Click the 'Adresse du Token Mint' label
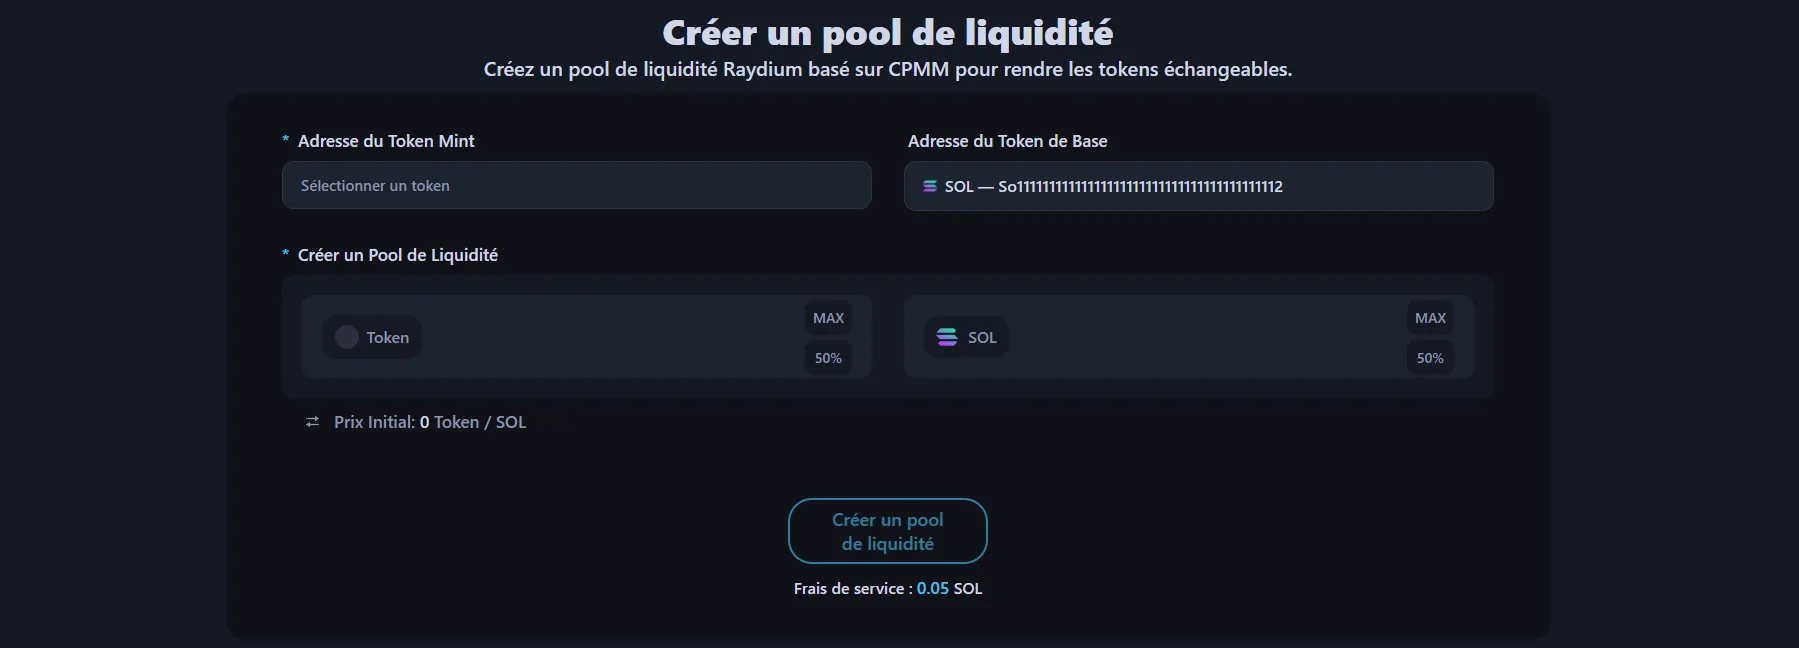Screen dimensions: 1799x648 click(386, 141)
